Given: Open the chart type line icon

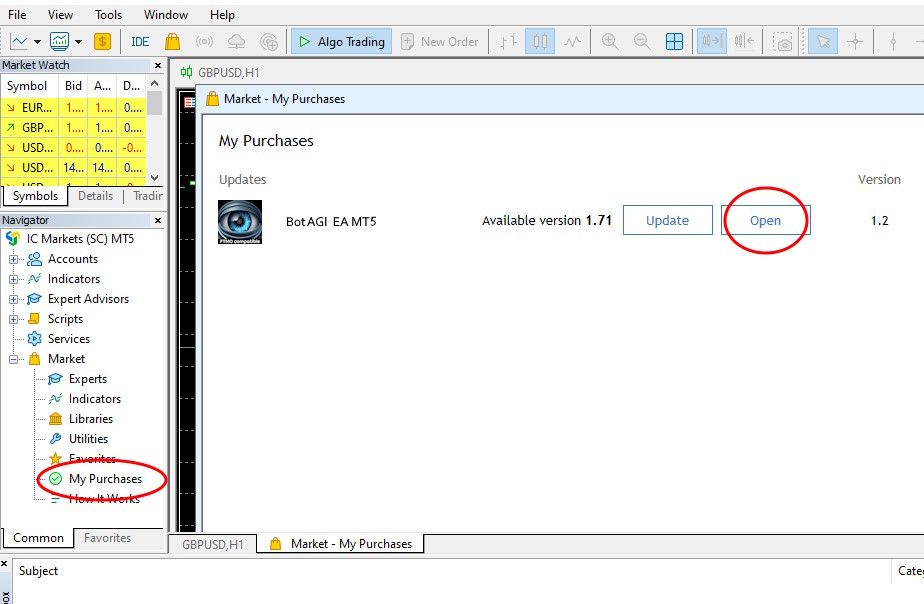Looking at the screenshot, I should click(x=19, y=42).
